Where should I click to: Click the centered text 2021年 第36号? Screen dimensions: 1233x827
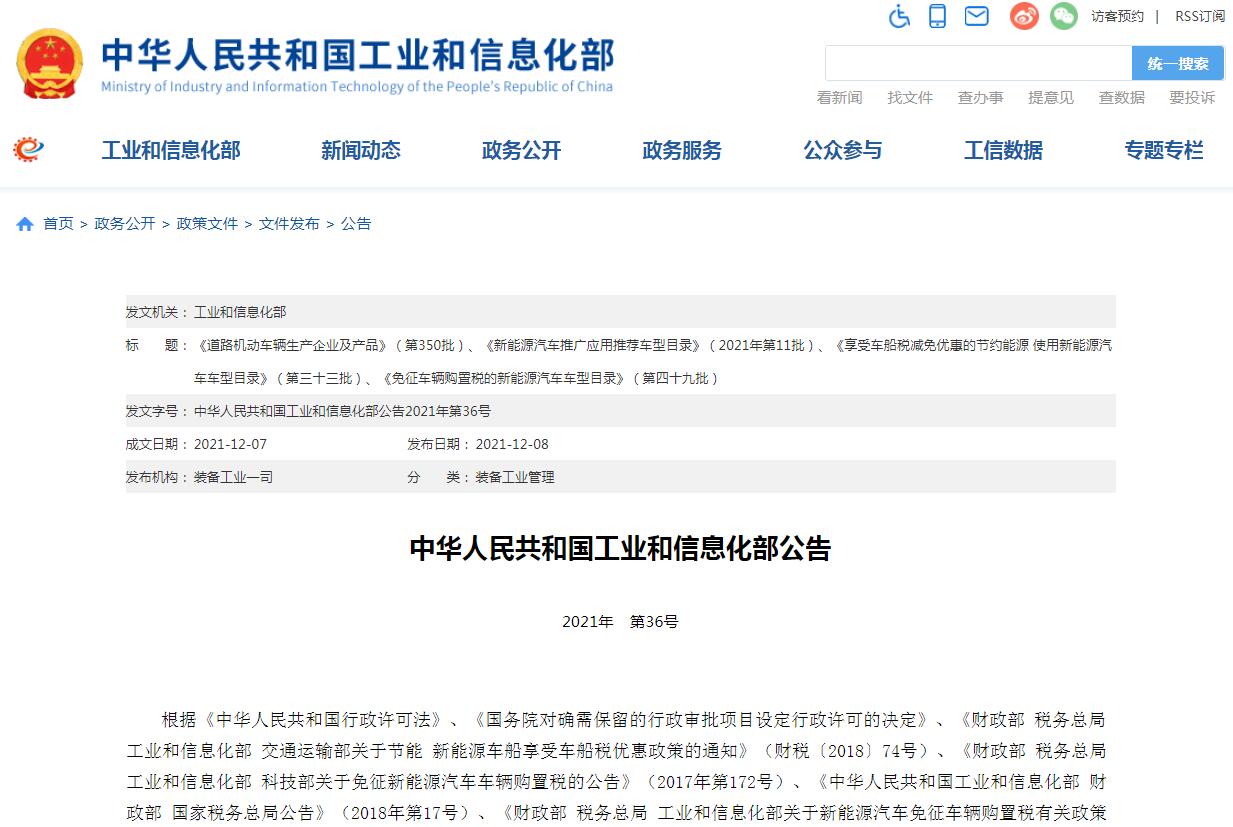[x=620, y=622]
